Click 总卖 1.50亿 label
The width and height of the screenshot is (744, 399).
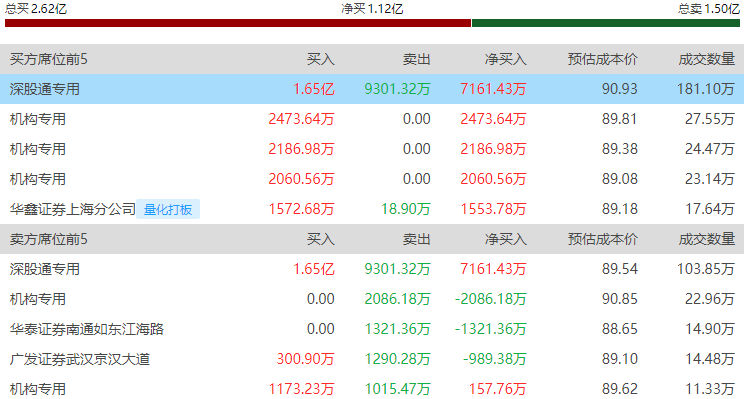click(x=708, y=9)
